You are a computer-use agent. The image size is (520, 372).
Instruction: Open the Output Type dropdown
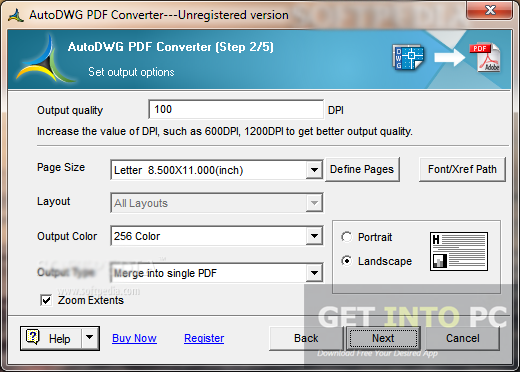click(x=314, y=273)
